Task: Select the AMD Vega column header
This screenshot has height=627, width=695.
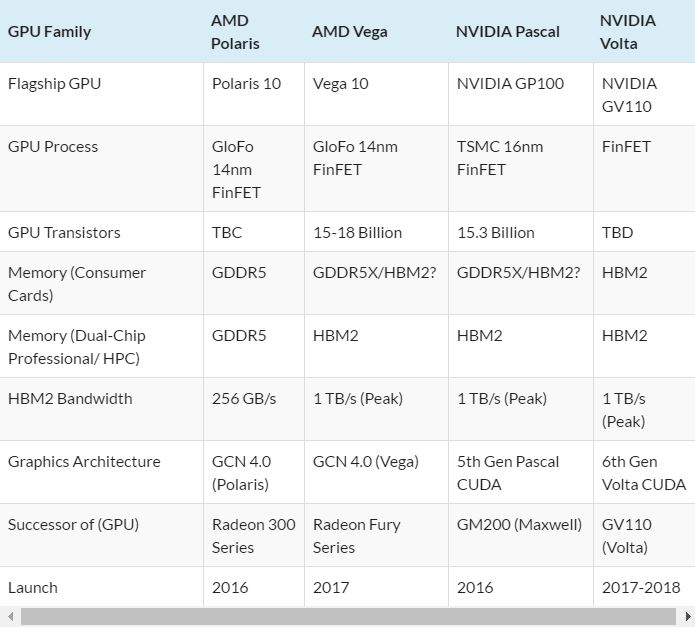Action: pos(349,32)
